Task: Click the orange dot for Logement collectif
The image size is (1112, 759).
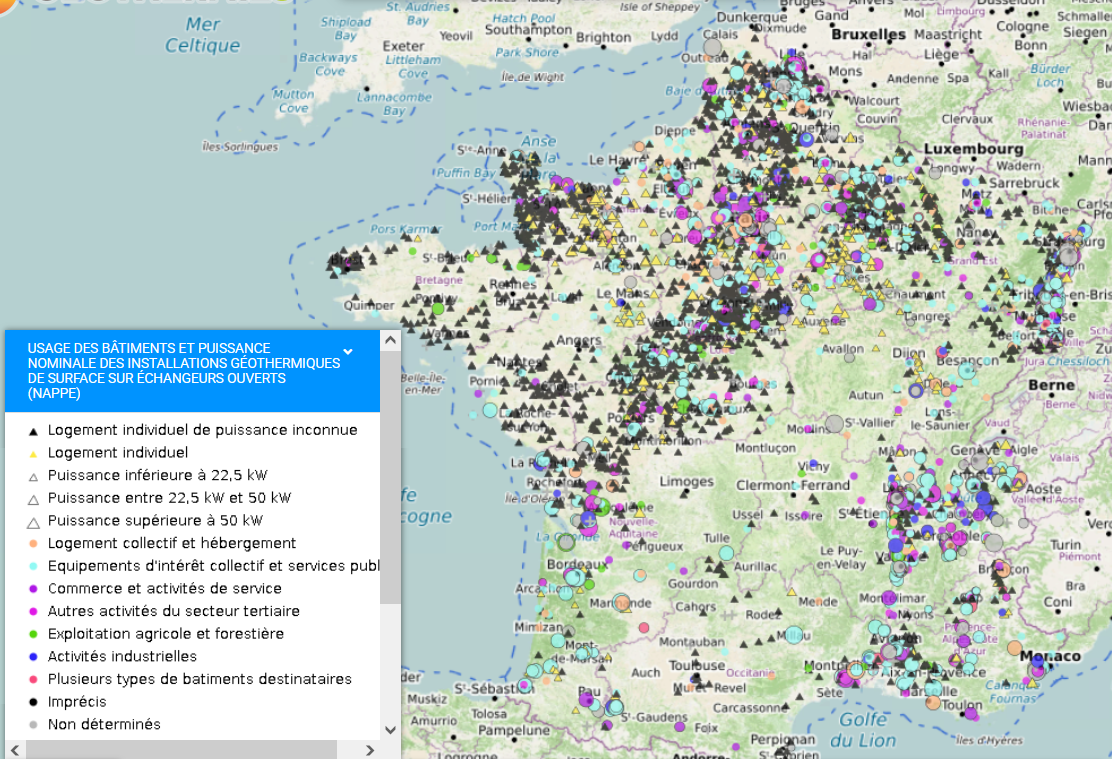Action: tap(33, 544)
